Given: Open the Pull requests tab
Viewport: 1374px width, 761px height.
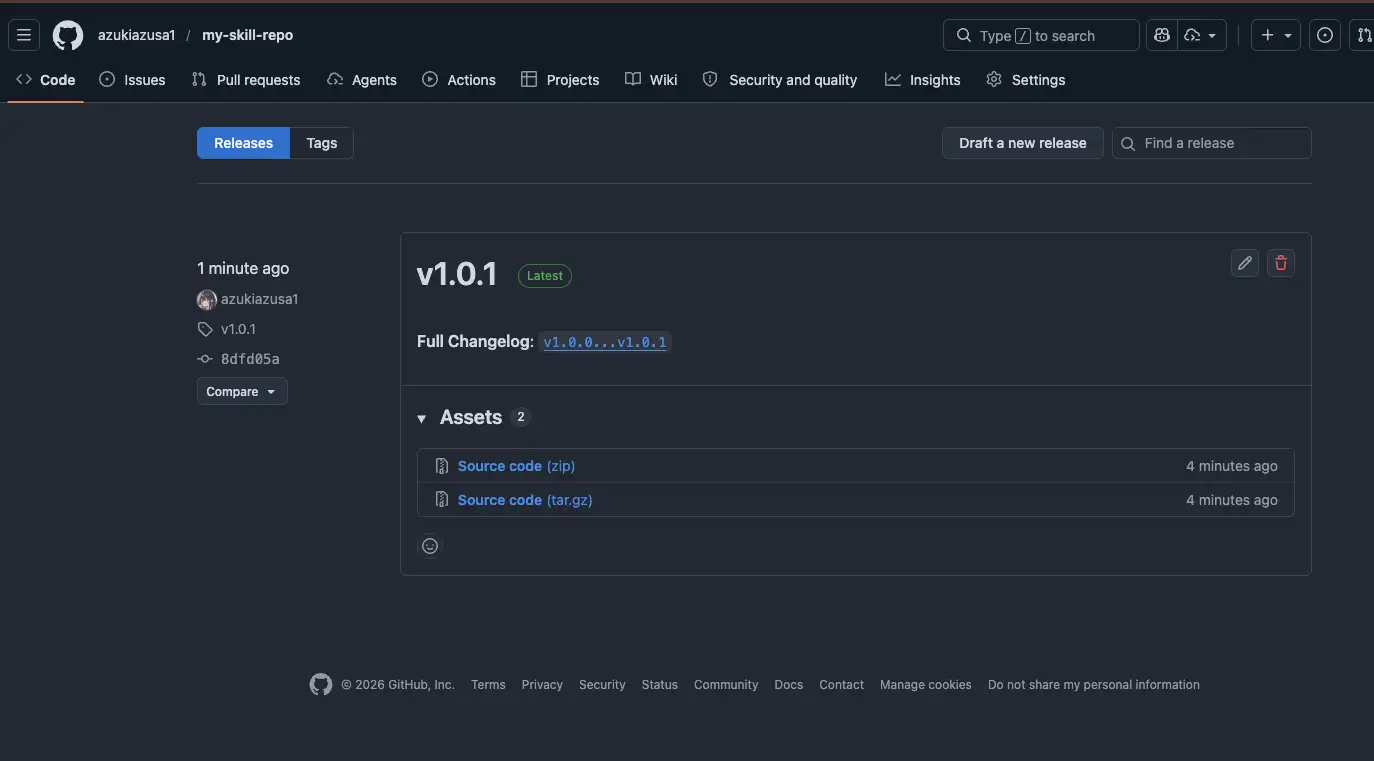Looking at the screenshot, I should pyautogui.click(x=246, y=80).
